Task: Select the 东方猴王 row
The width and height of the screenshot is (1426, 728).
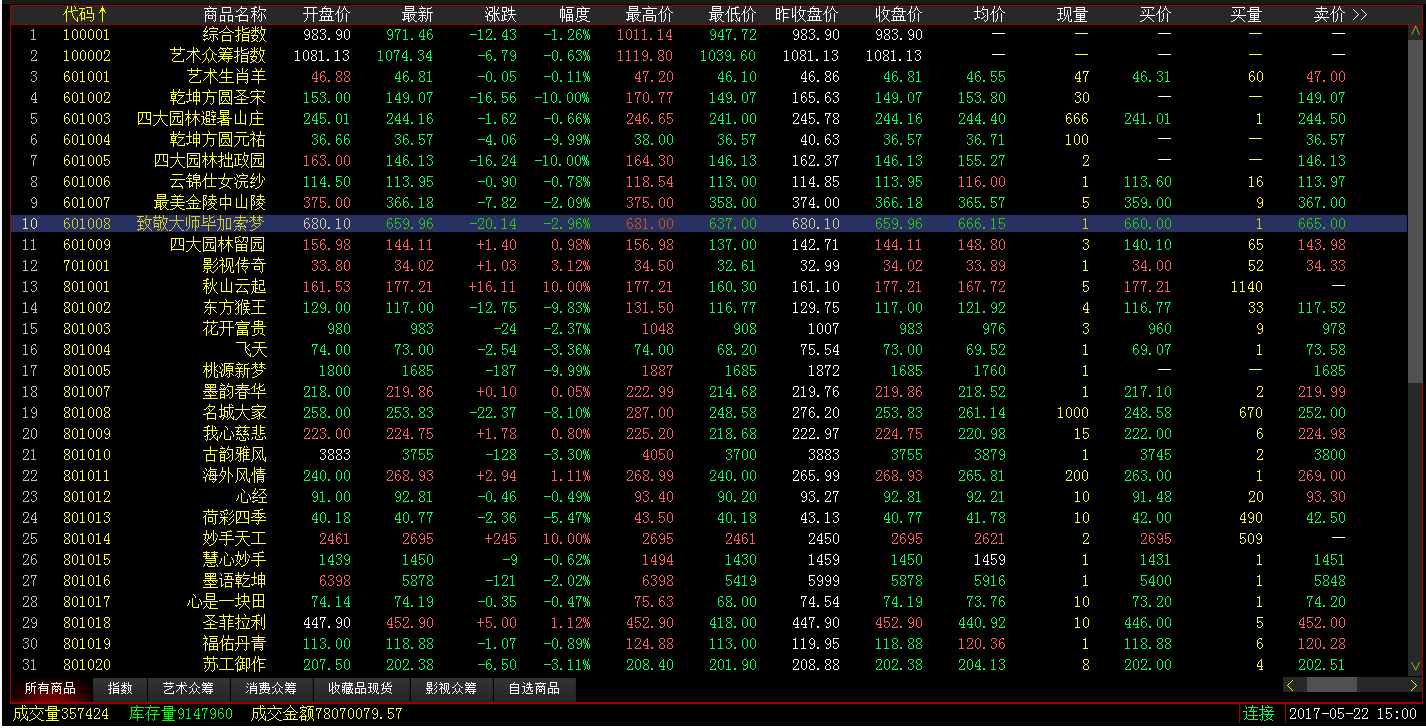Action: pos(709,308)
